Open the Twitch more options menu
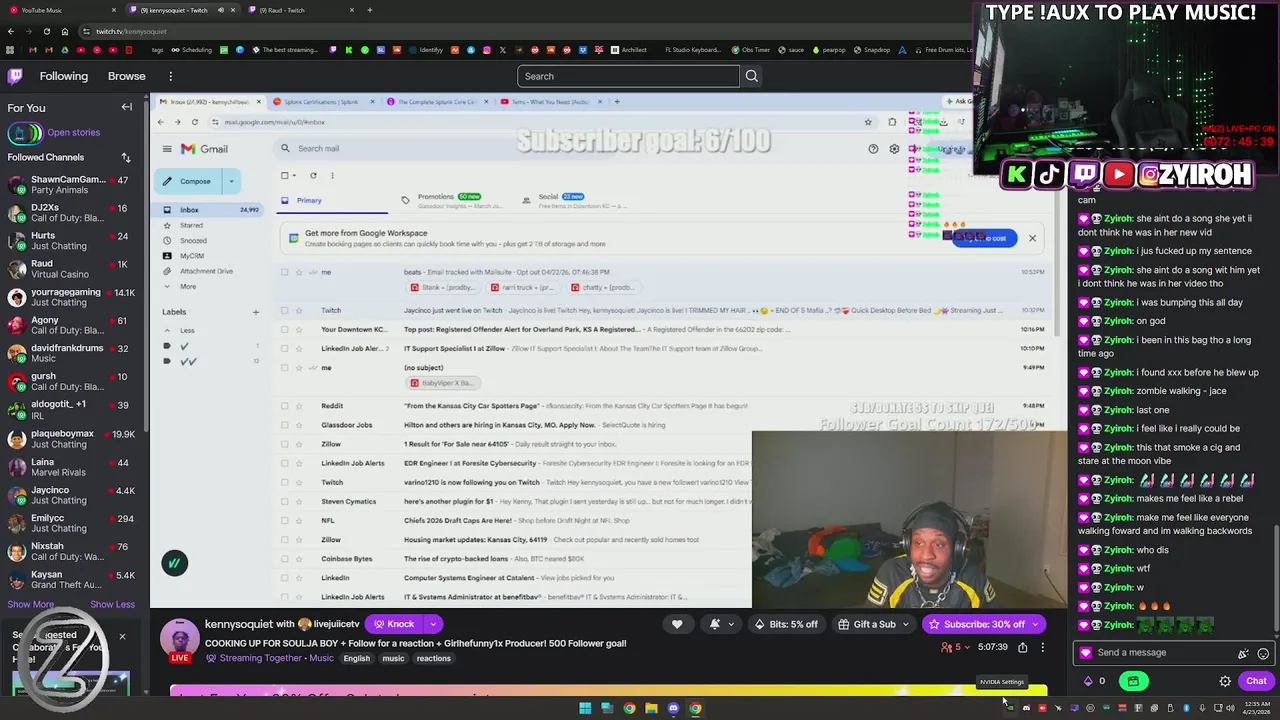 pos(170,76)
